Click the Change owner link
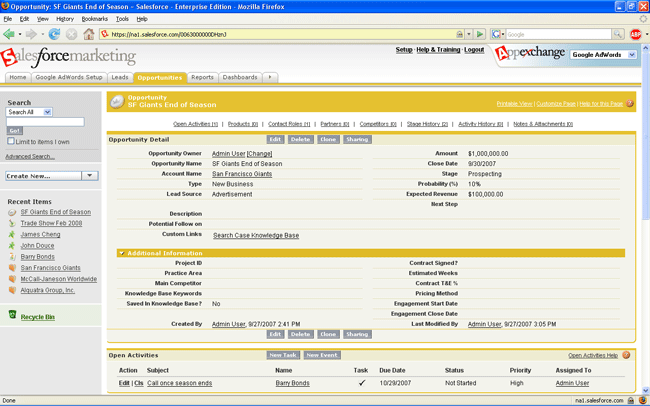650x406 pixels. pyautogui.click(x=260, y=153)
